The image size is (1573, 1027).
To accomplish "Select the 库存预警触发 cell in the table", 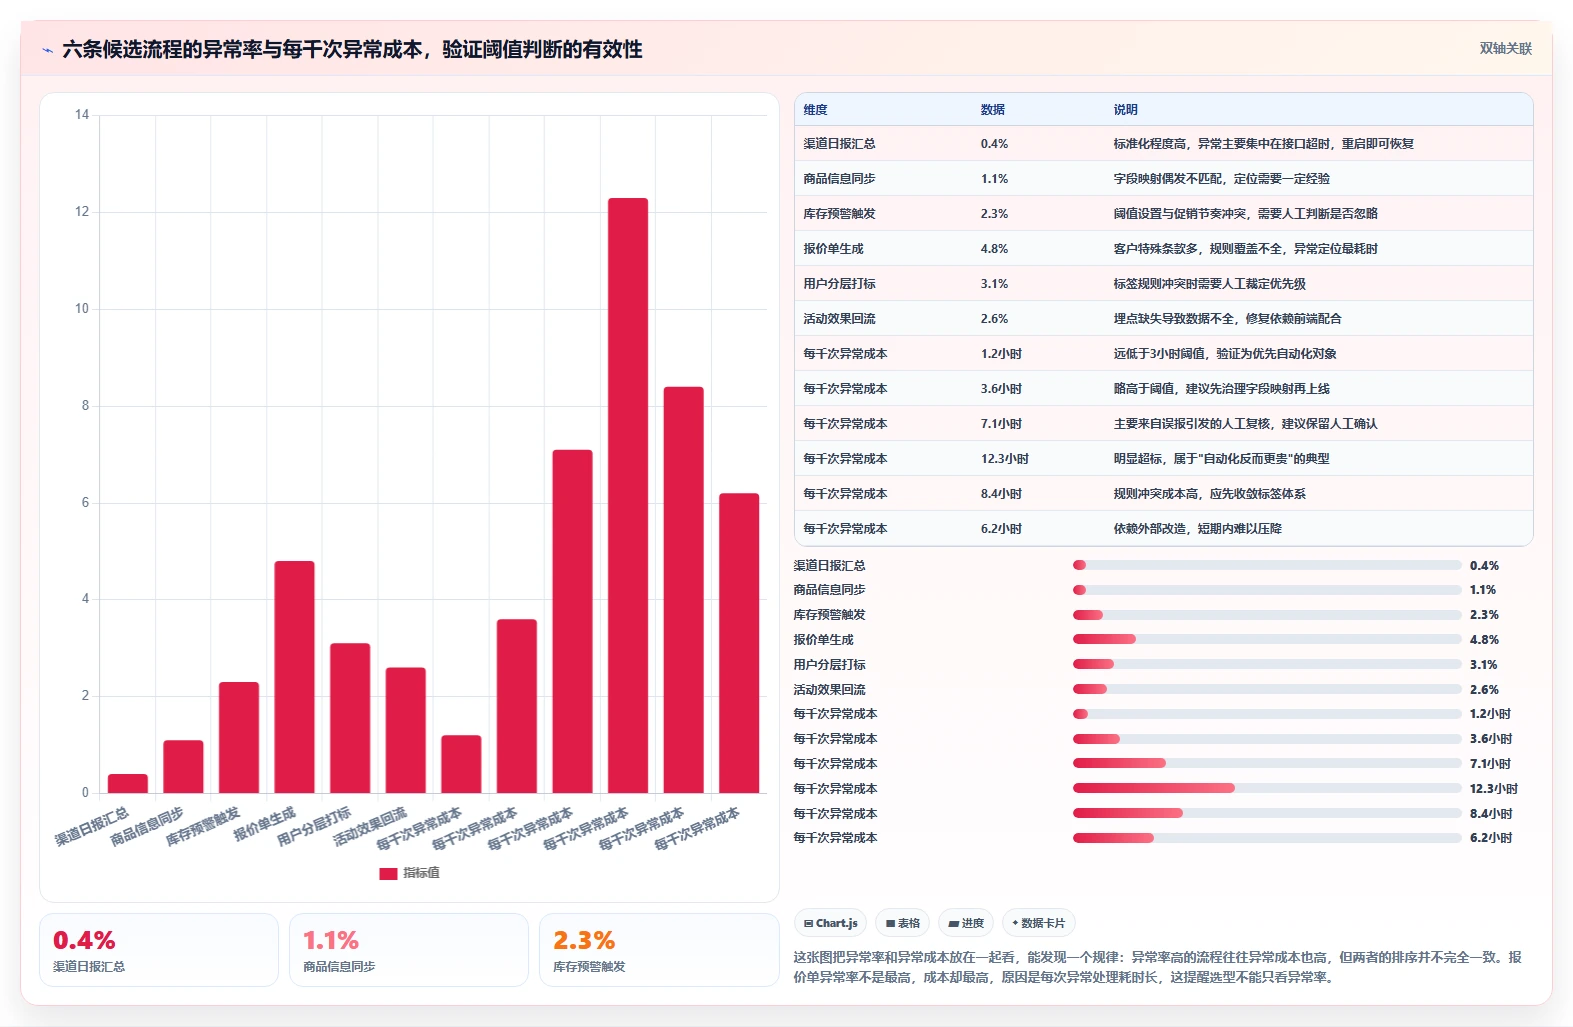I will pyautogui.click(x=839, y=214).
